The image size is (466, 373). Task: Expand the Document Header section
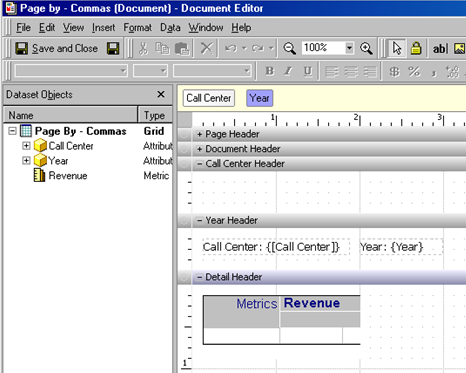click(199, 149)
